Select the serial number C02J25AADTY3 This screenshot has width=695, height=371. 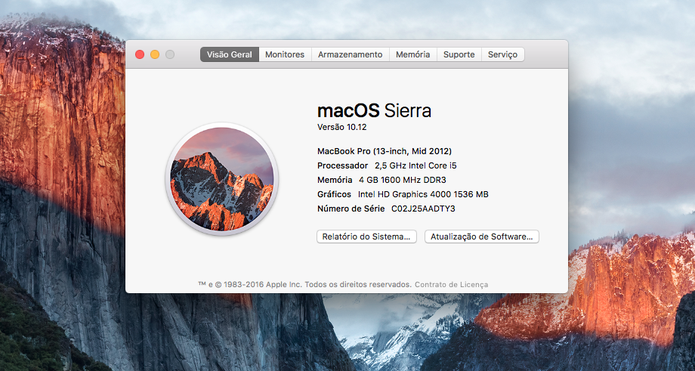point(423,209)
